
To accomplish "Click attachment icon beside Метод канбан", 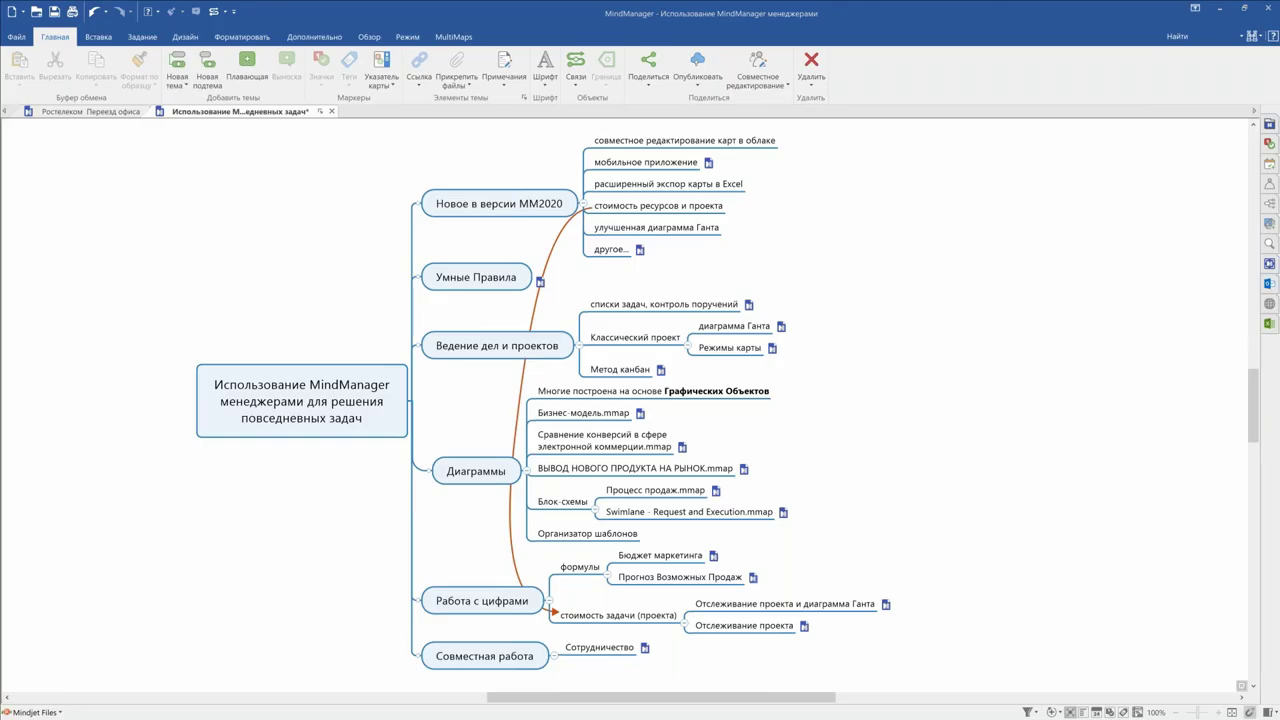I will point(661,371).
